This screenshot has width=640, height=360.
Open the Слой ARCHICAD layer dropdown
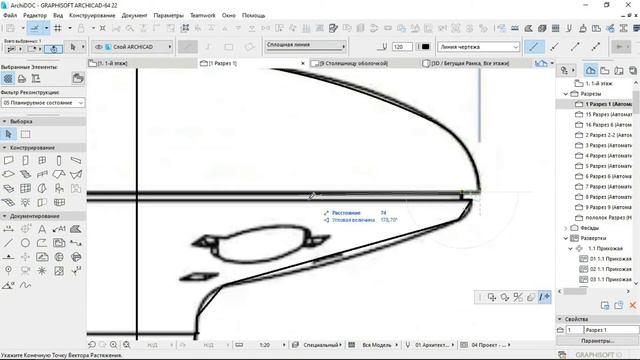click(132, 47)
